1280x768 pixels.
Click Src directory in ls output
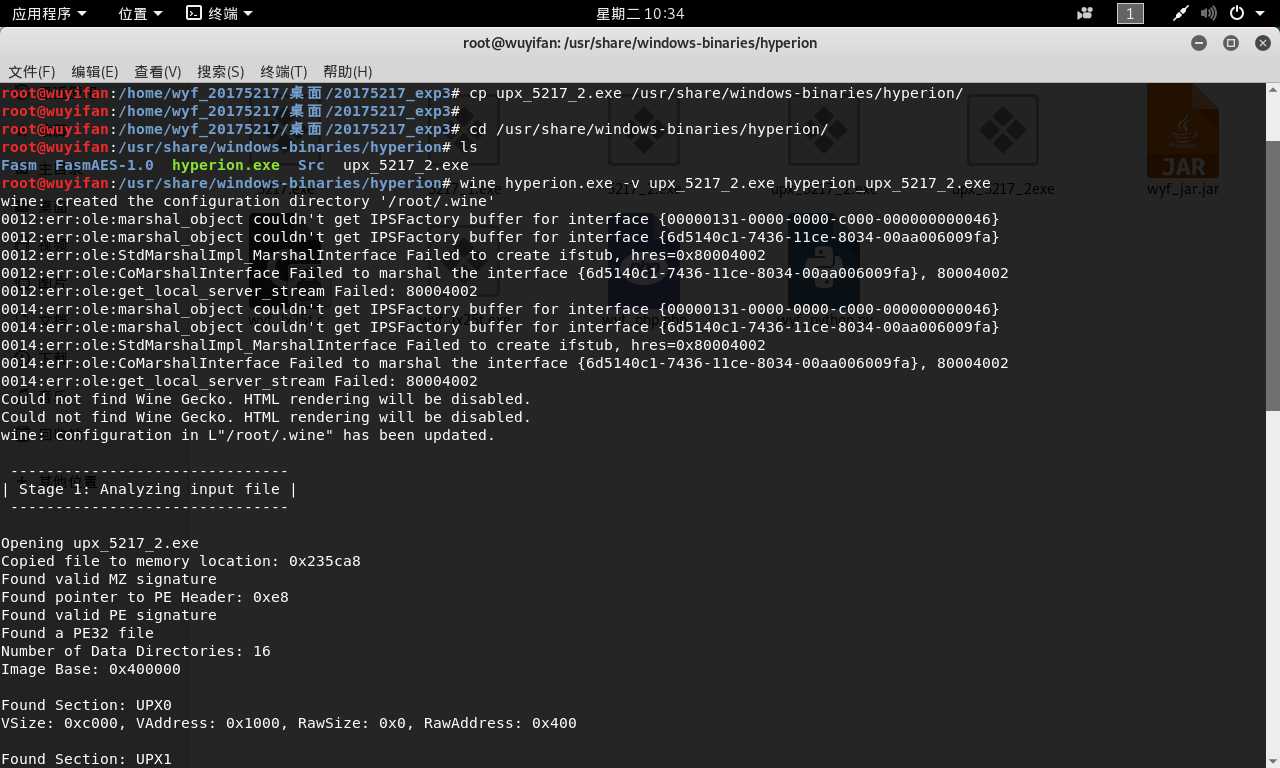311,165
